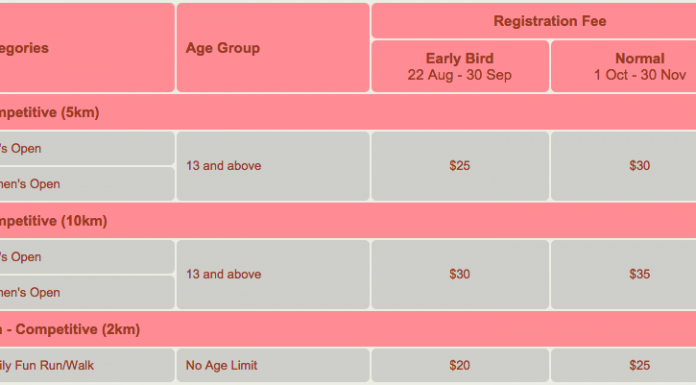The height and width of the screenshot is (385, 696).
Task: Click the Categories column header
Action: tap(87, 48)
